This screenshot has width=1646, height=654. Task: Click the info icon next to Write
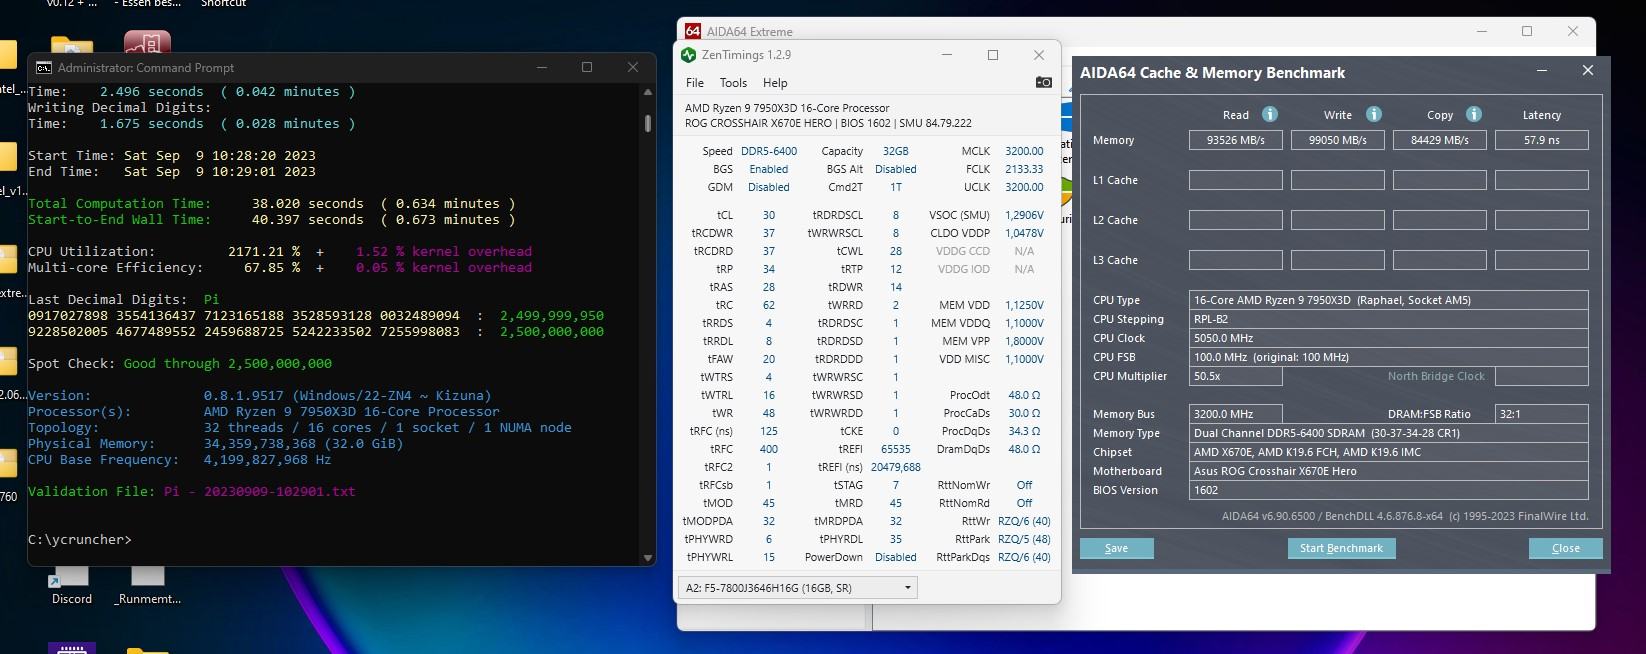point(1374,114)
